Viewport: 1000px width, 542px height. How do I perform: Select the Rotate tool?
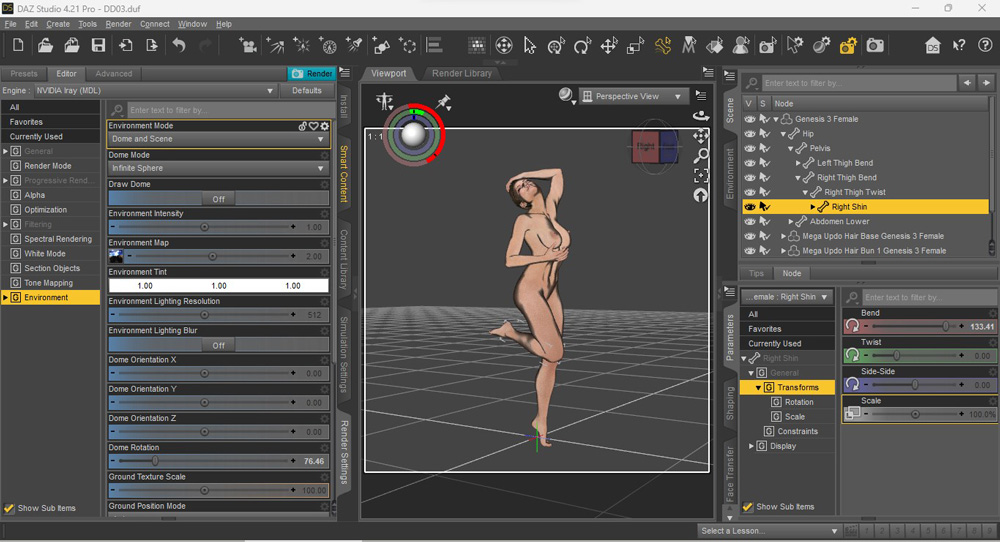[582, 45]
